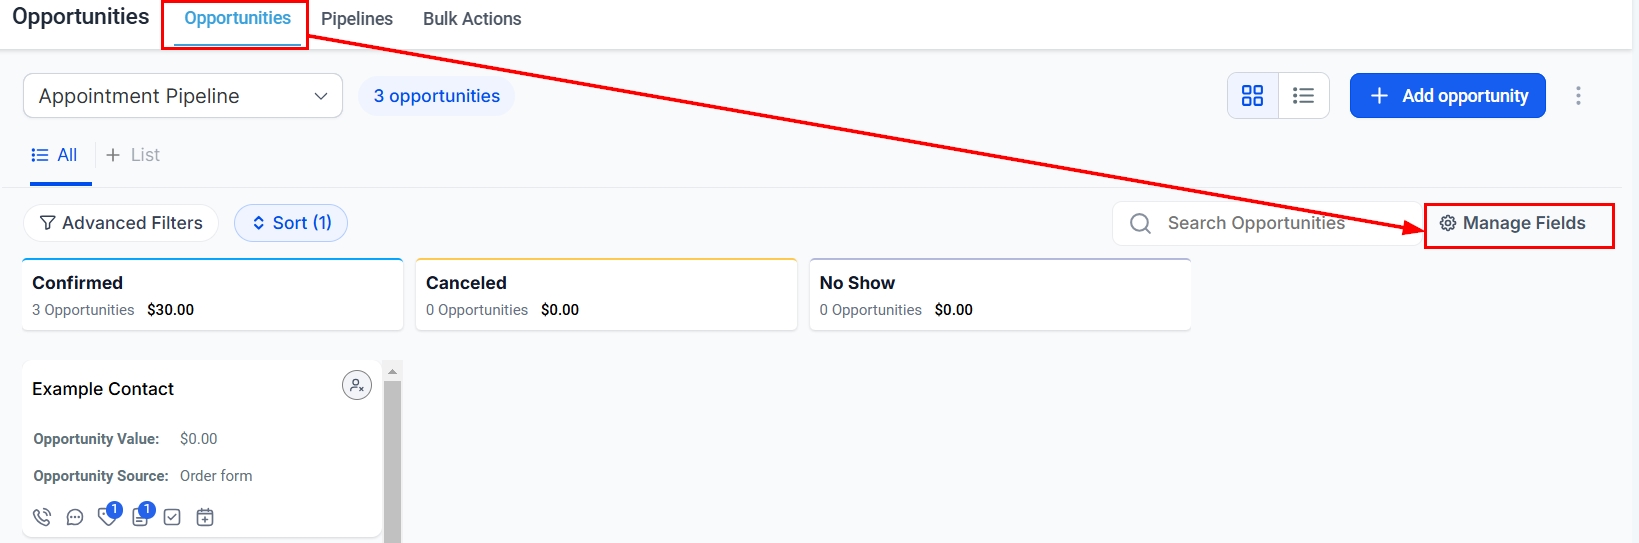The image size is (1639, 543).
Task: Switch to list view
Action: tap(1303, 96)
